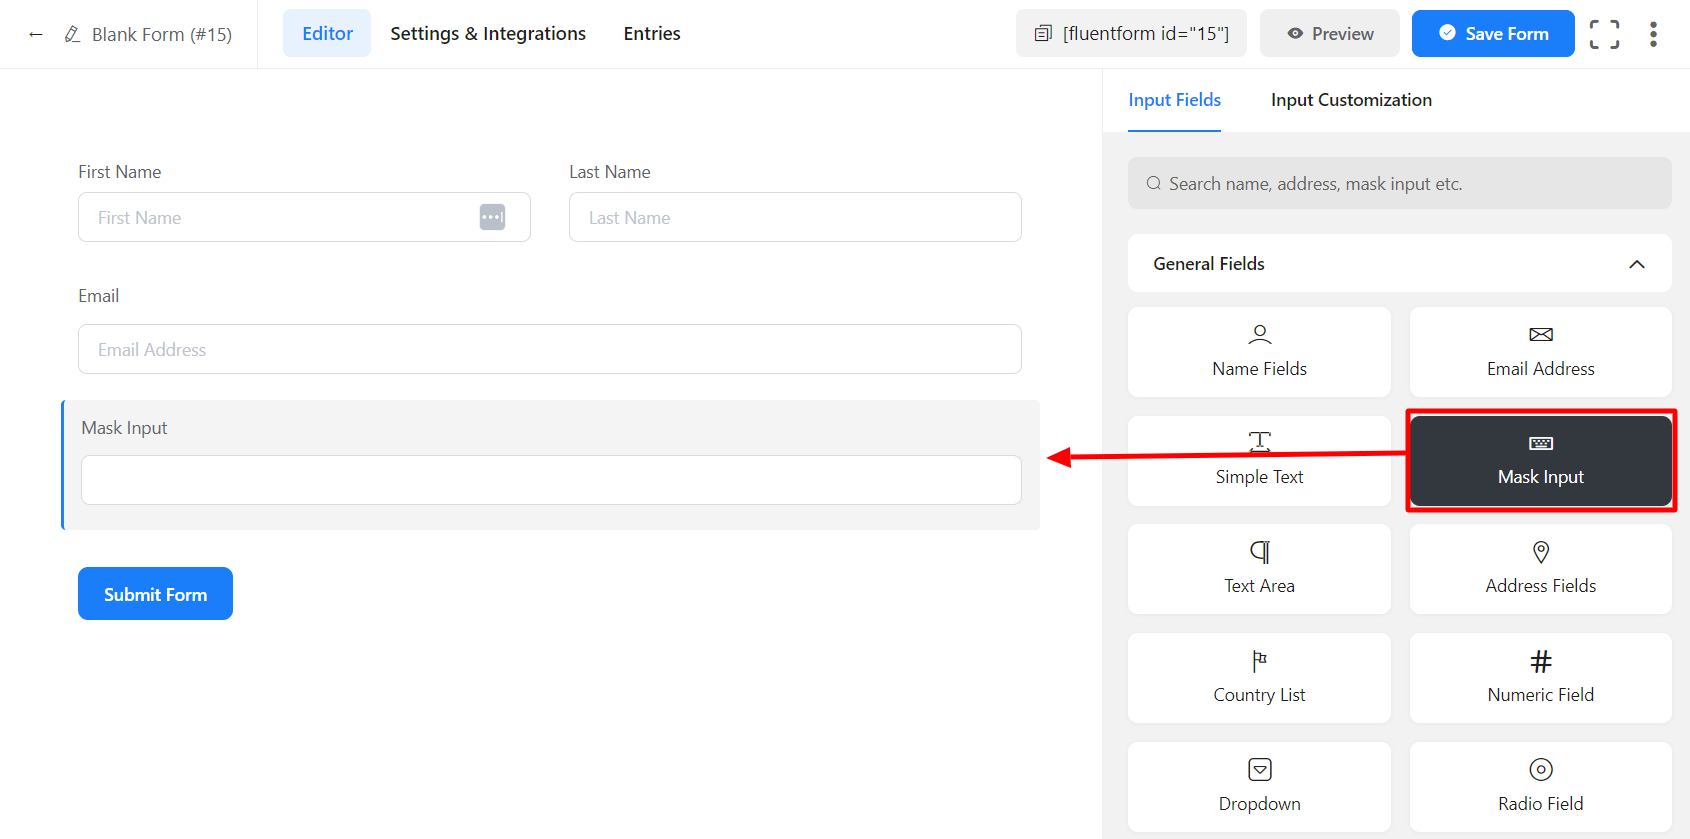Add the Country List field

pyautogui.click(x=1259, y=678)
